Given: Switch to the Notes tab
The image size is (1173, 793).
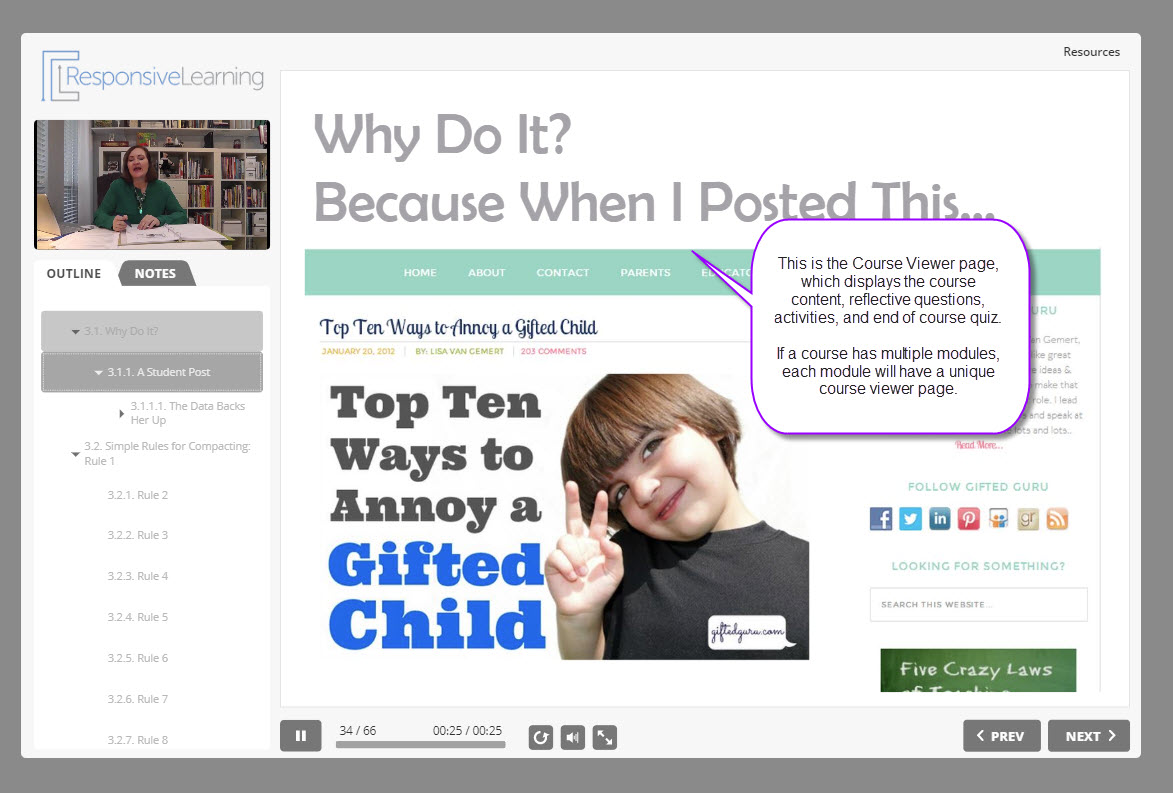Looking at the screenshot, I should (x=156, y=274).
